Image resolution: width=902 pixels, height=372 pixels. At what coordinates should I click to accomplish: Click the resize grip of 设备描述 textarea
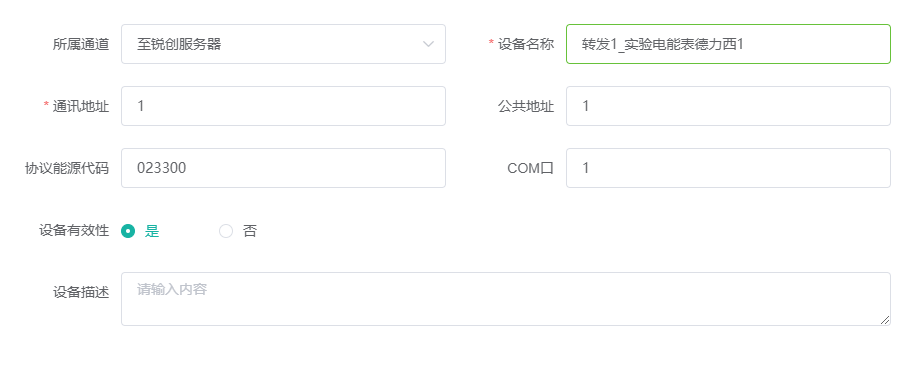coord(885,320)
